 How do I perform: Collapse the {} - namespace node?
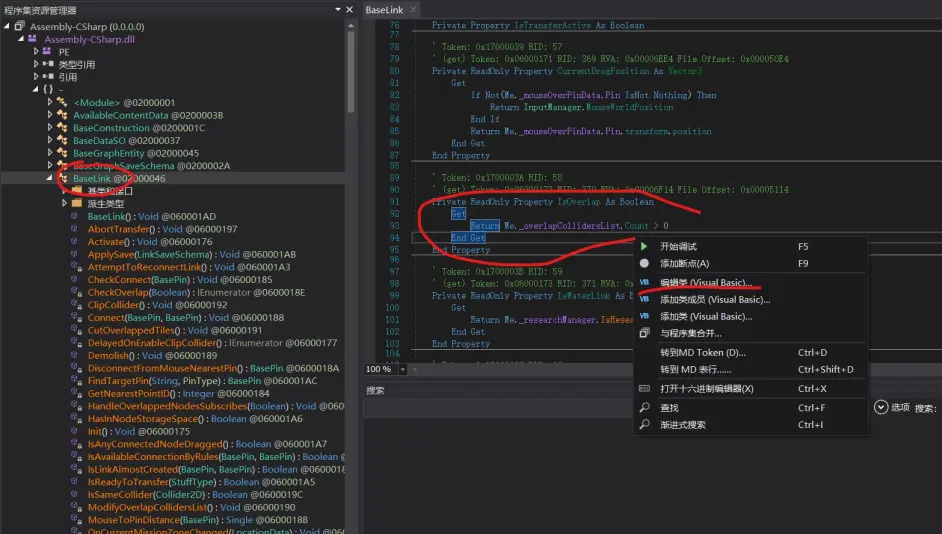click(x=35, y=89)
